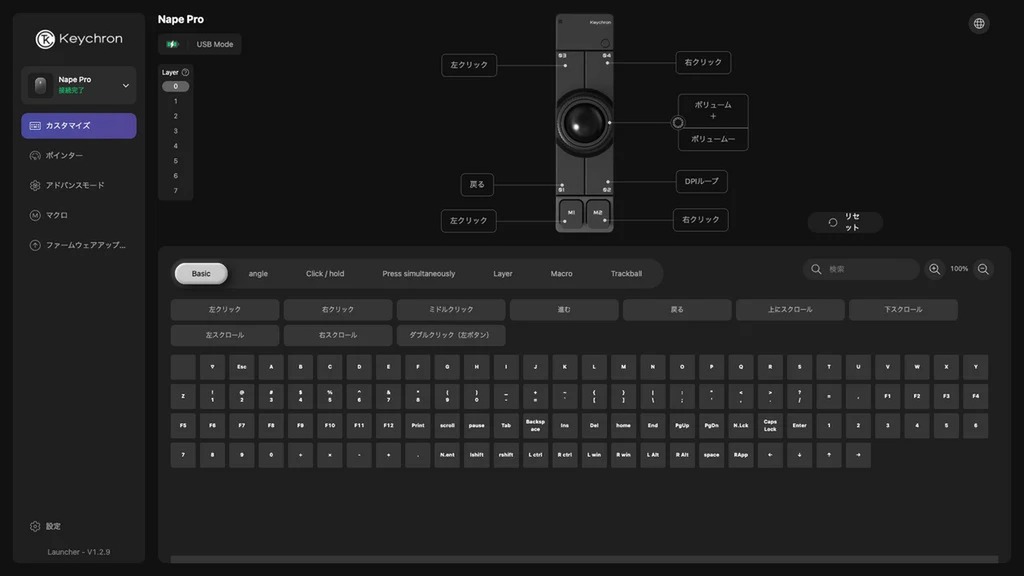
Task: Open the language globe icon
Action: 978,24
